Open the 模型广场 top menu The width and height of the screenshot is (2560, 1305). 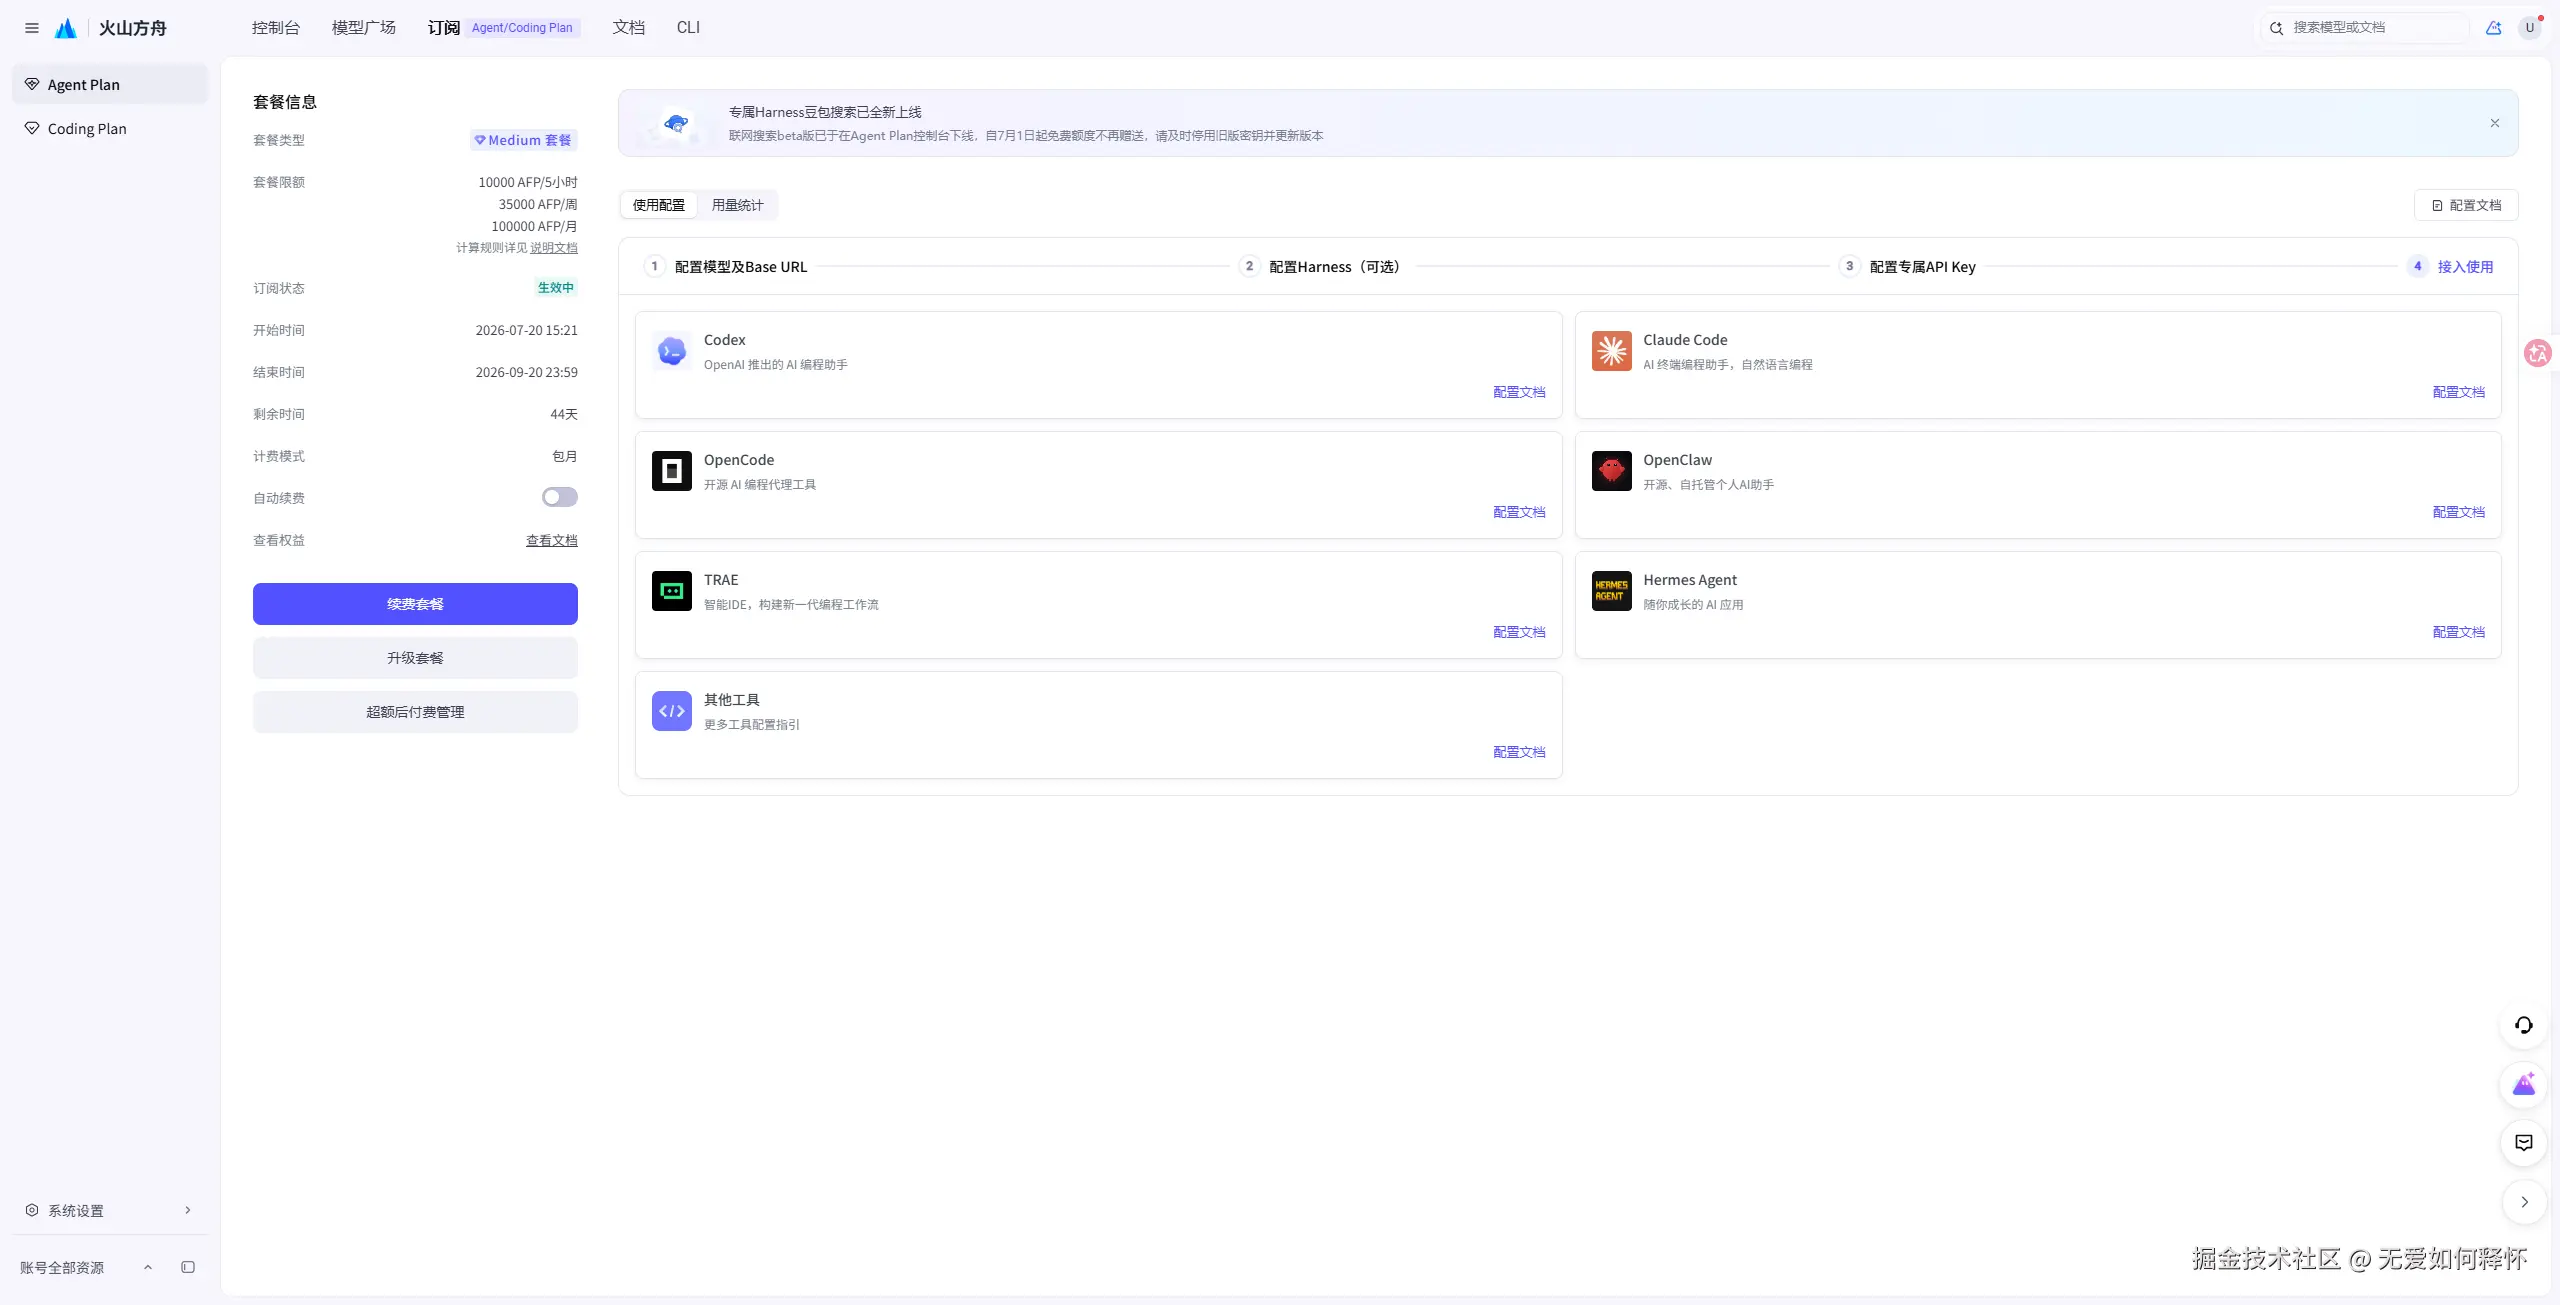pyautogui.click(x=364, y=28)
